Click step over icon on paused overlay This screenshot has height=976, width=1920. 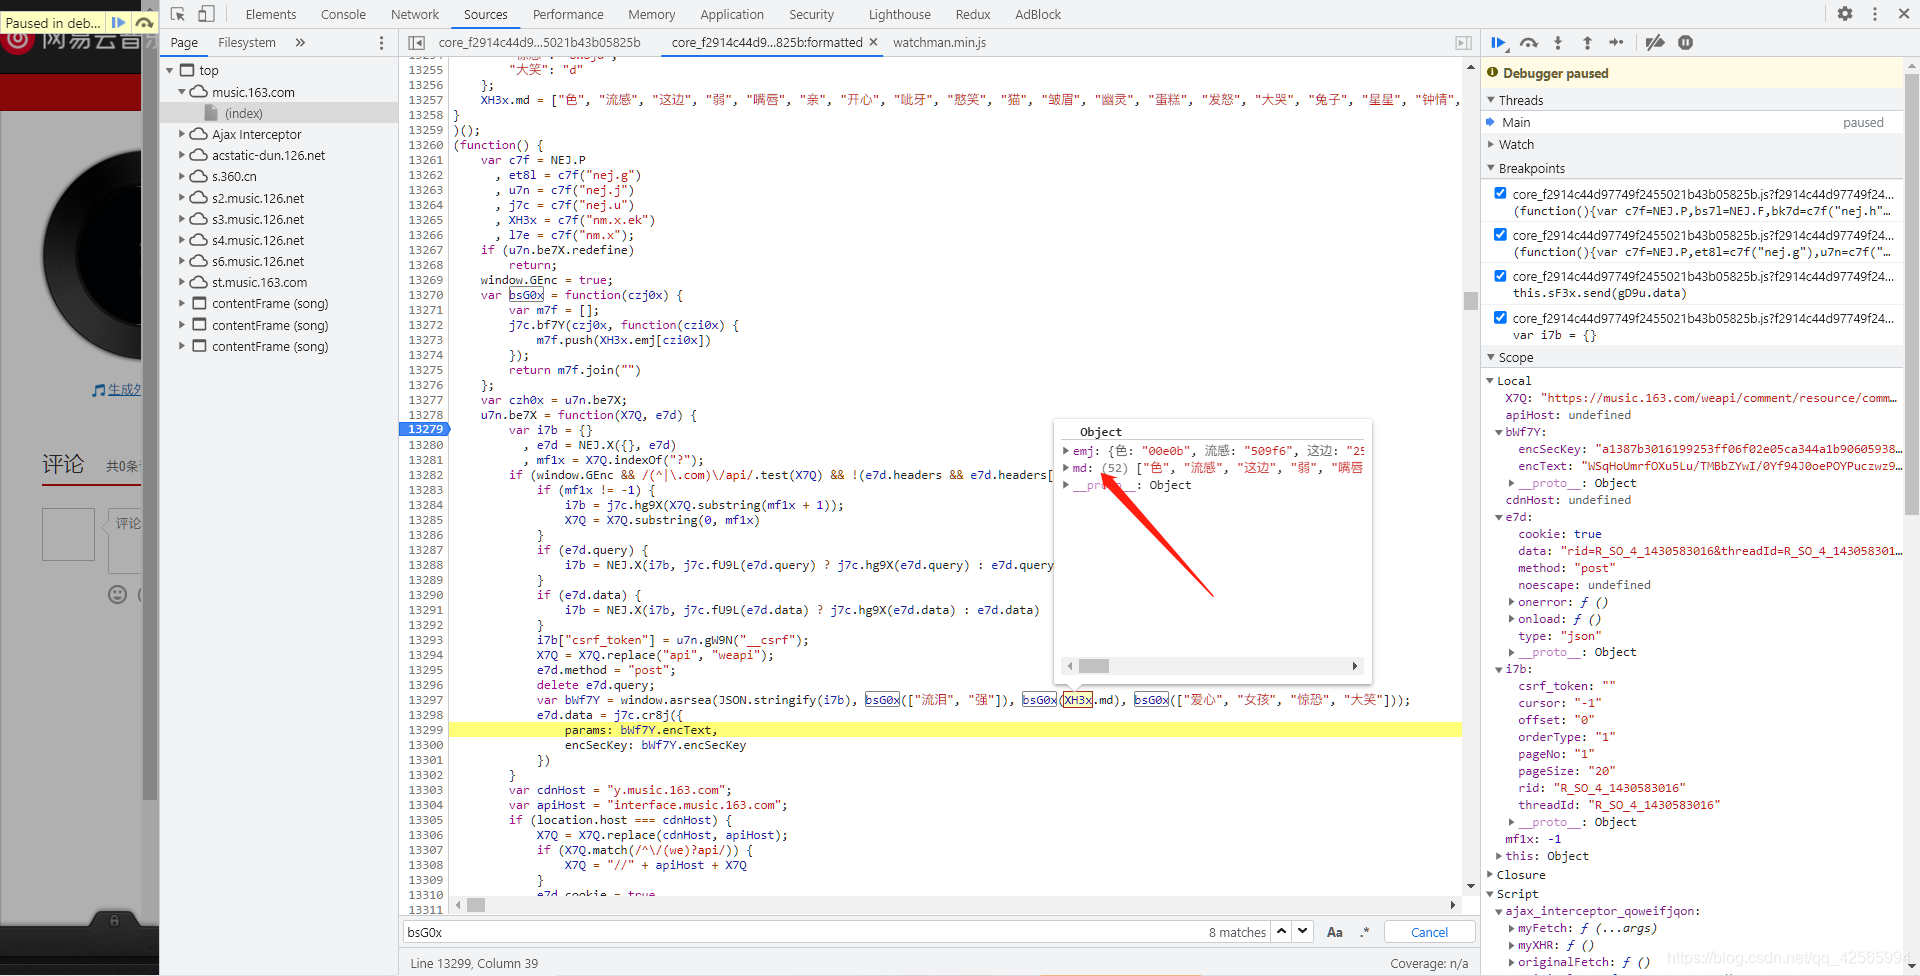click(145, 22)
